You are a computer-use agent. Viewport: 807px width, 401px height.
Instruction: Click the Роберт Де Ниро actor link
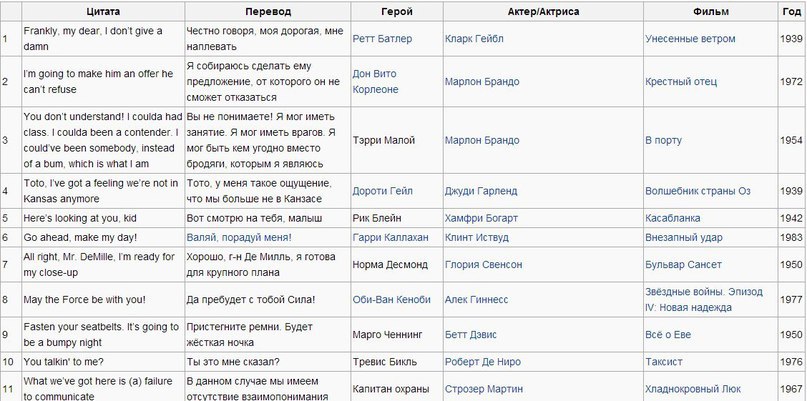click(483, 361)
